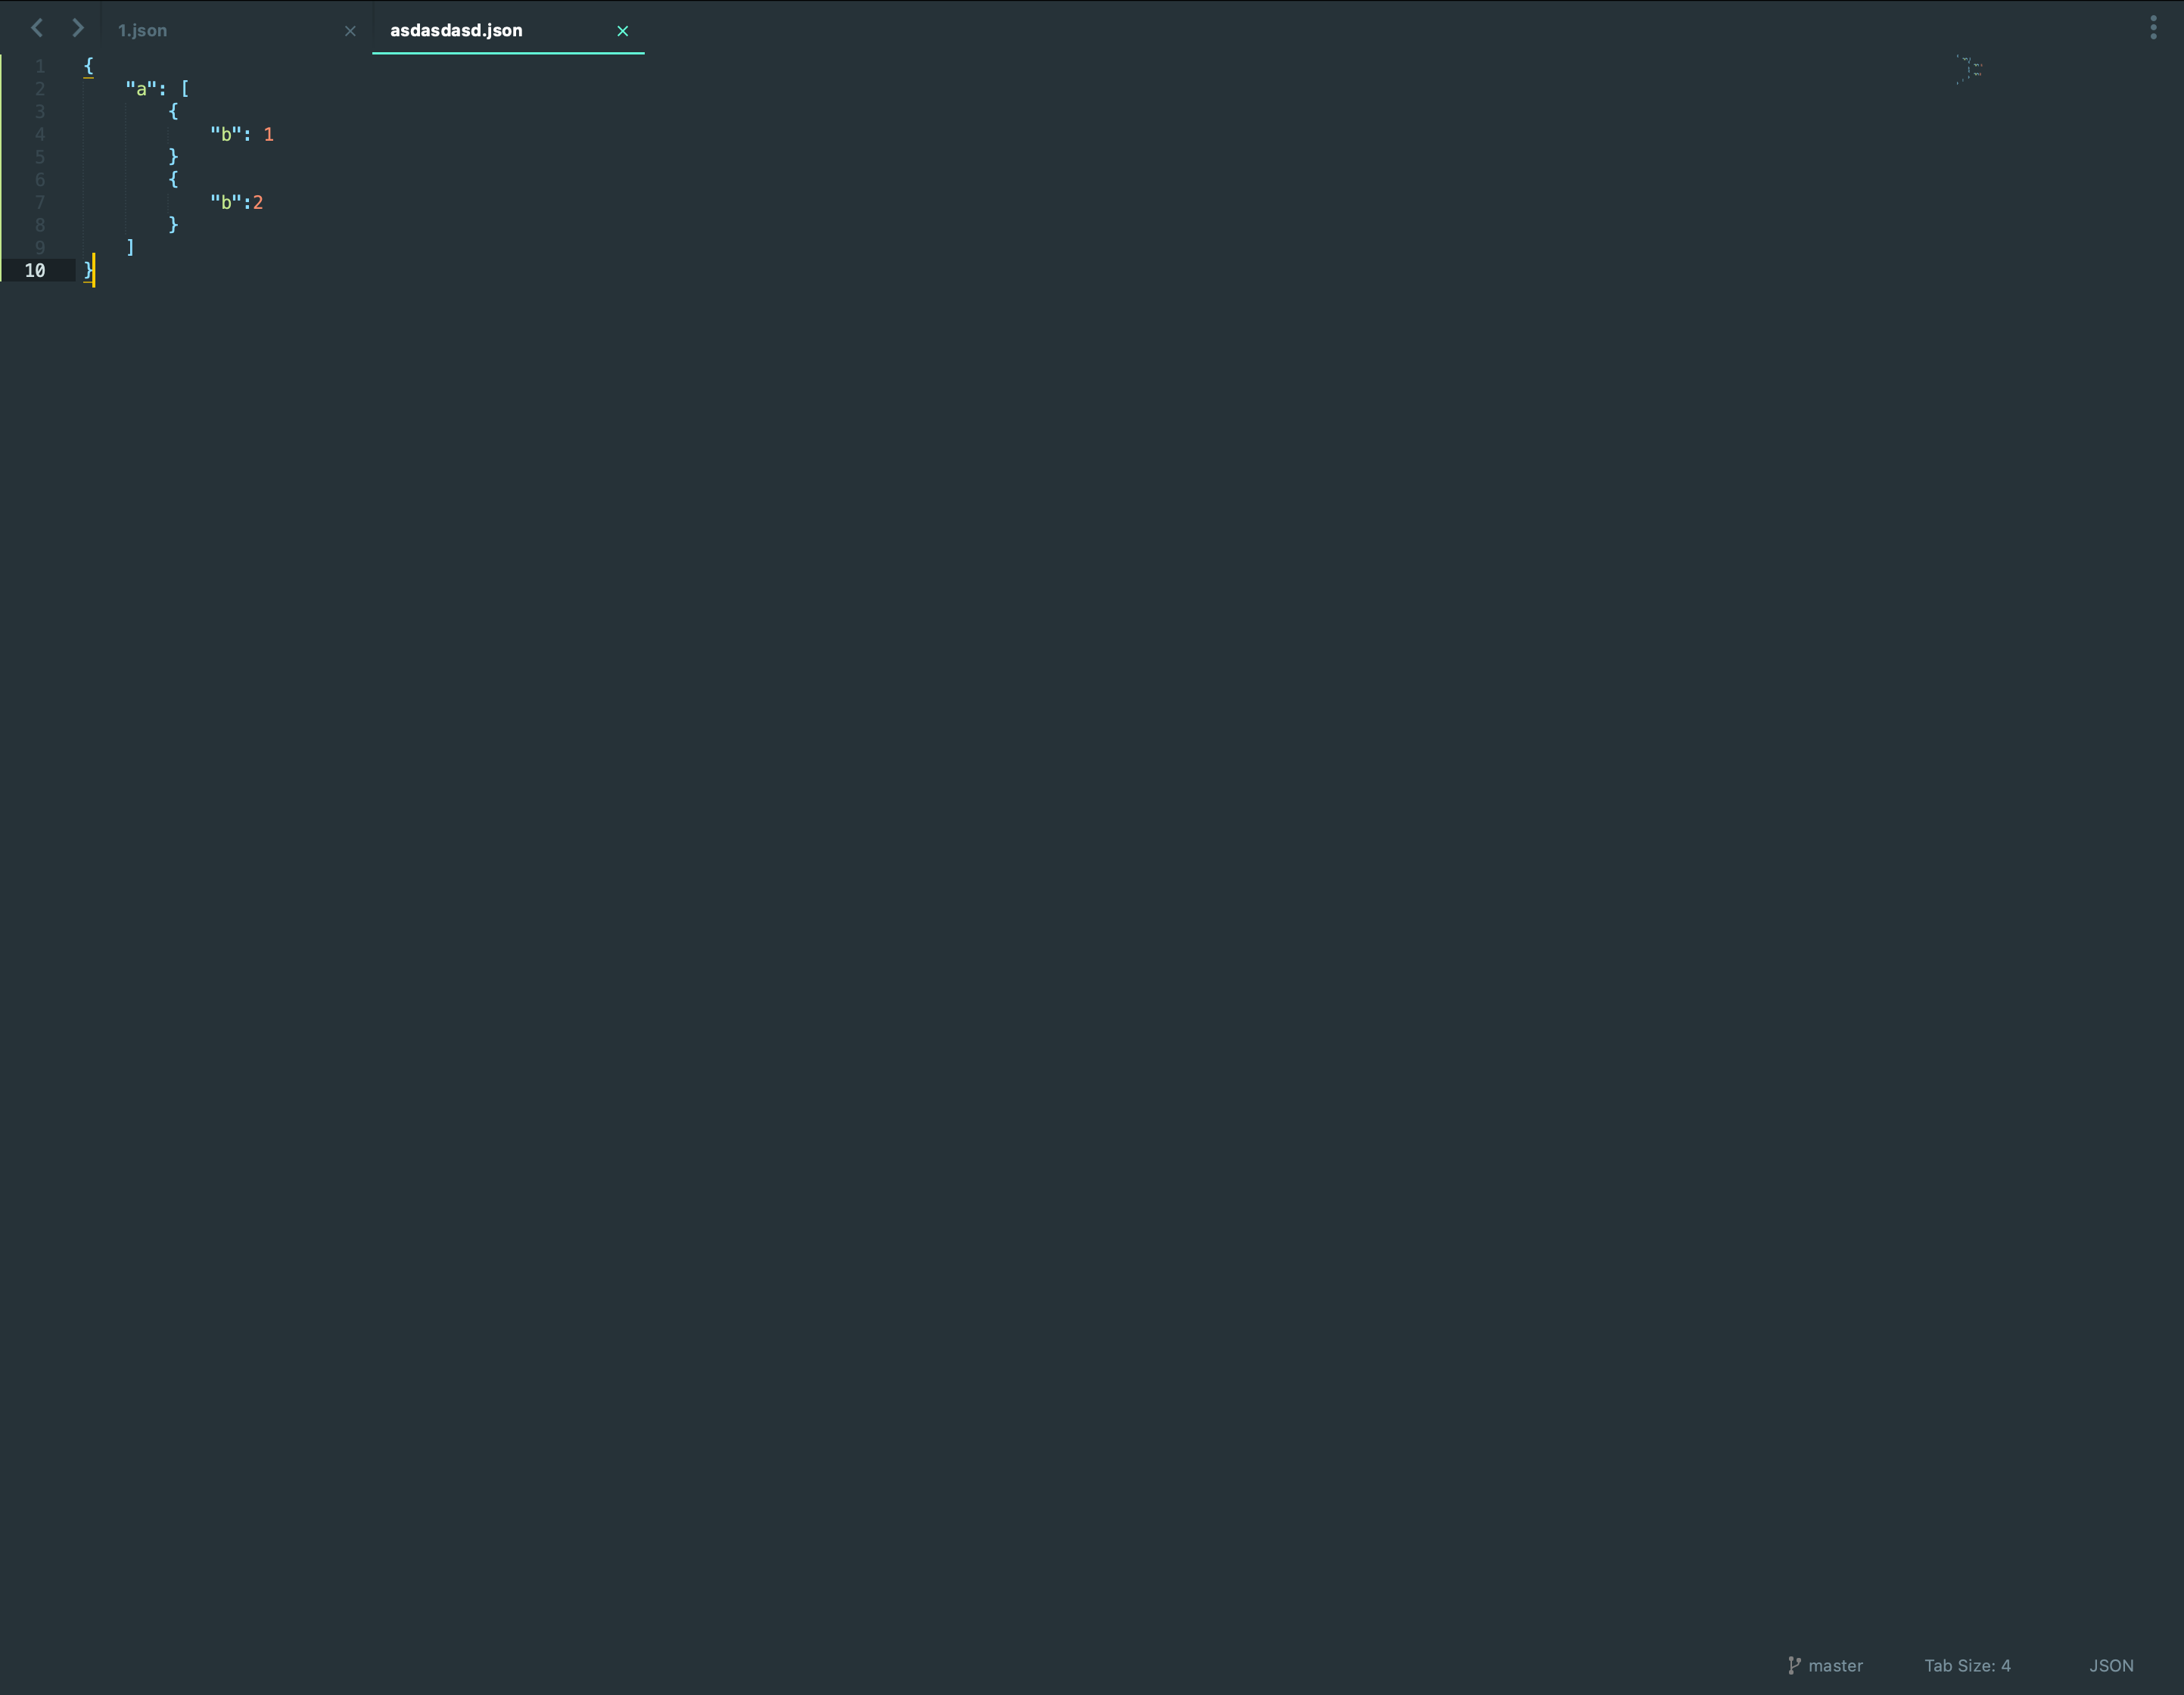Click the forward tab navigation arrow
This screenshot has height=1695, width=2184.
click(x=78, y=28)
